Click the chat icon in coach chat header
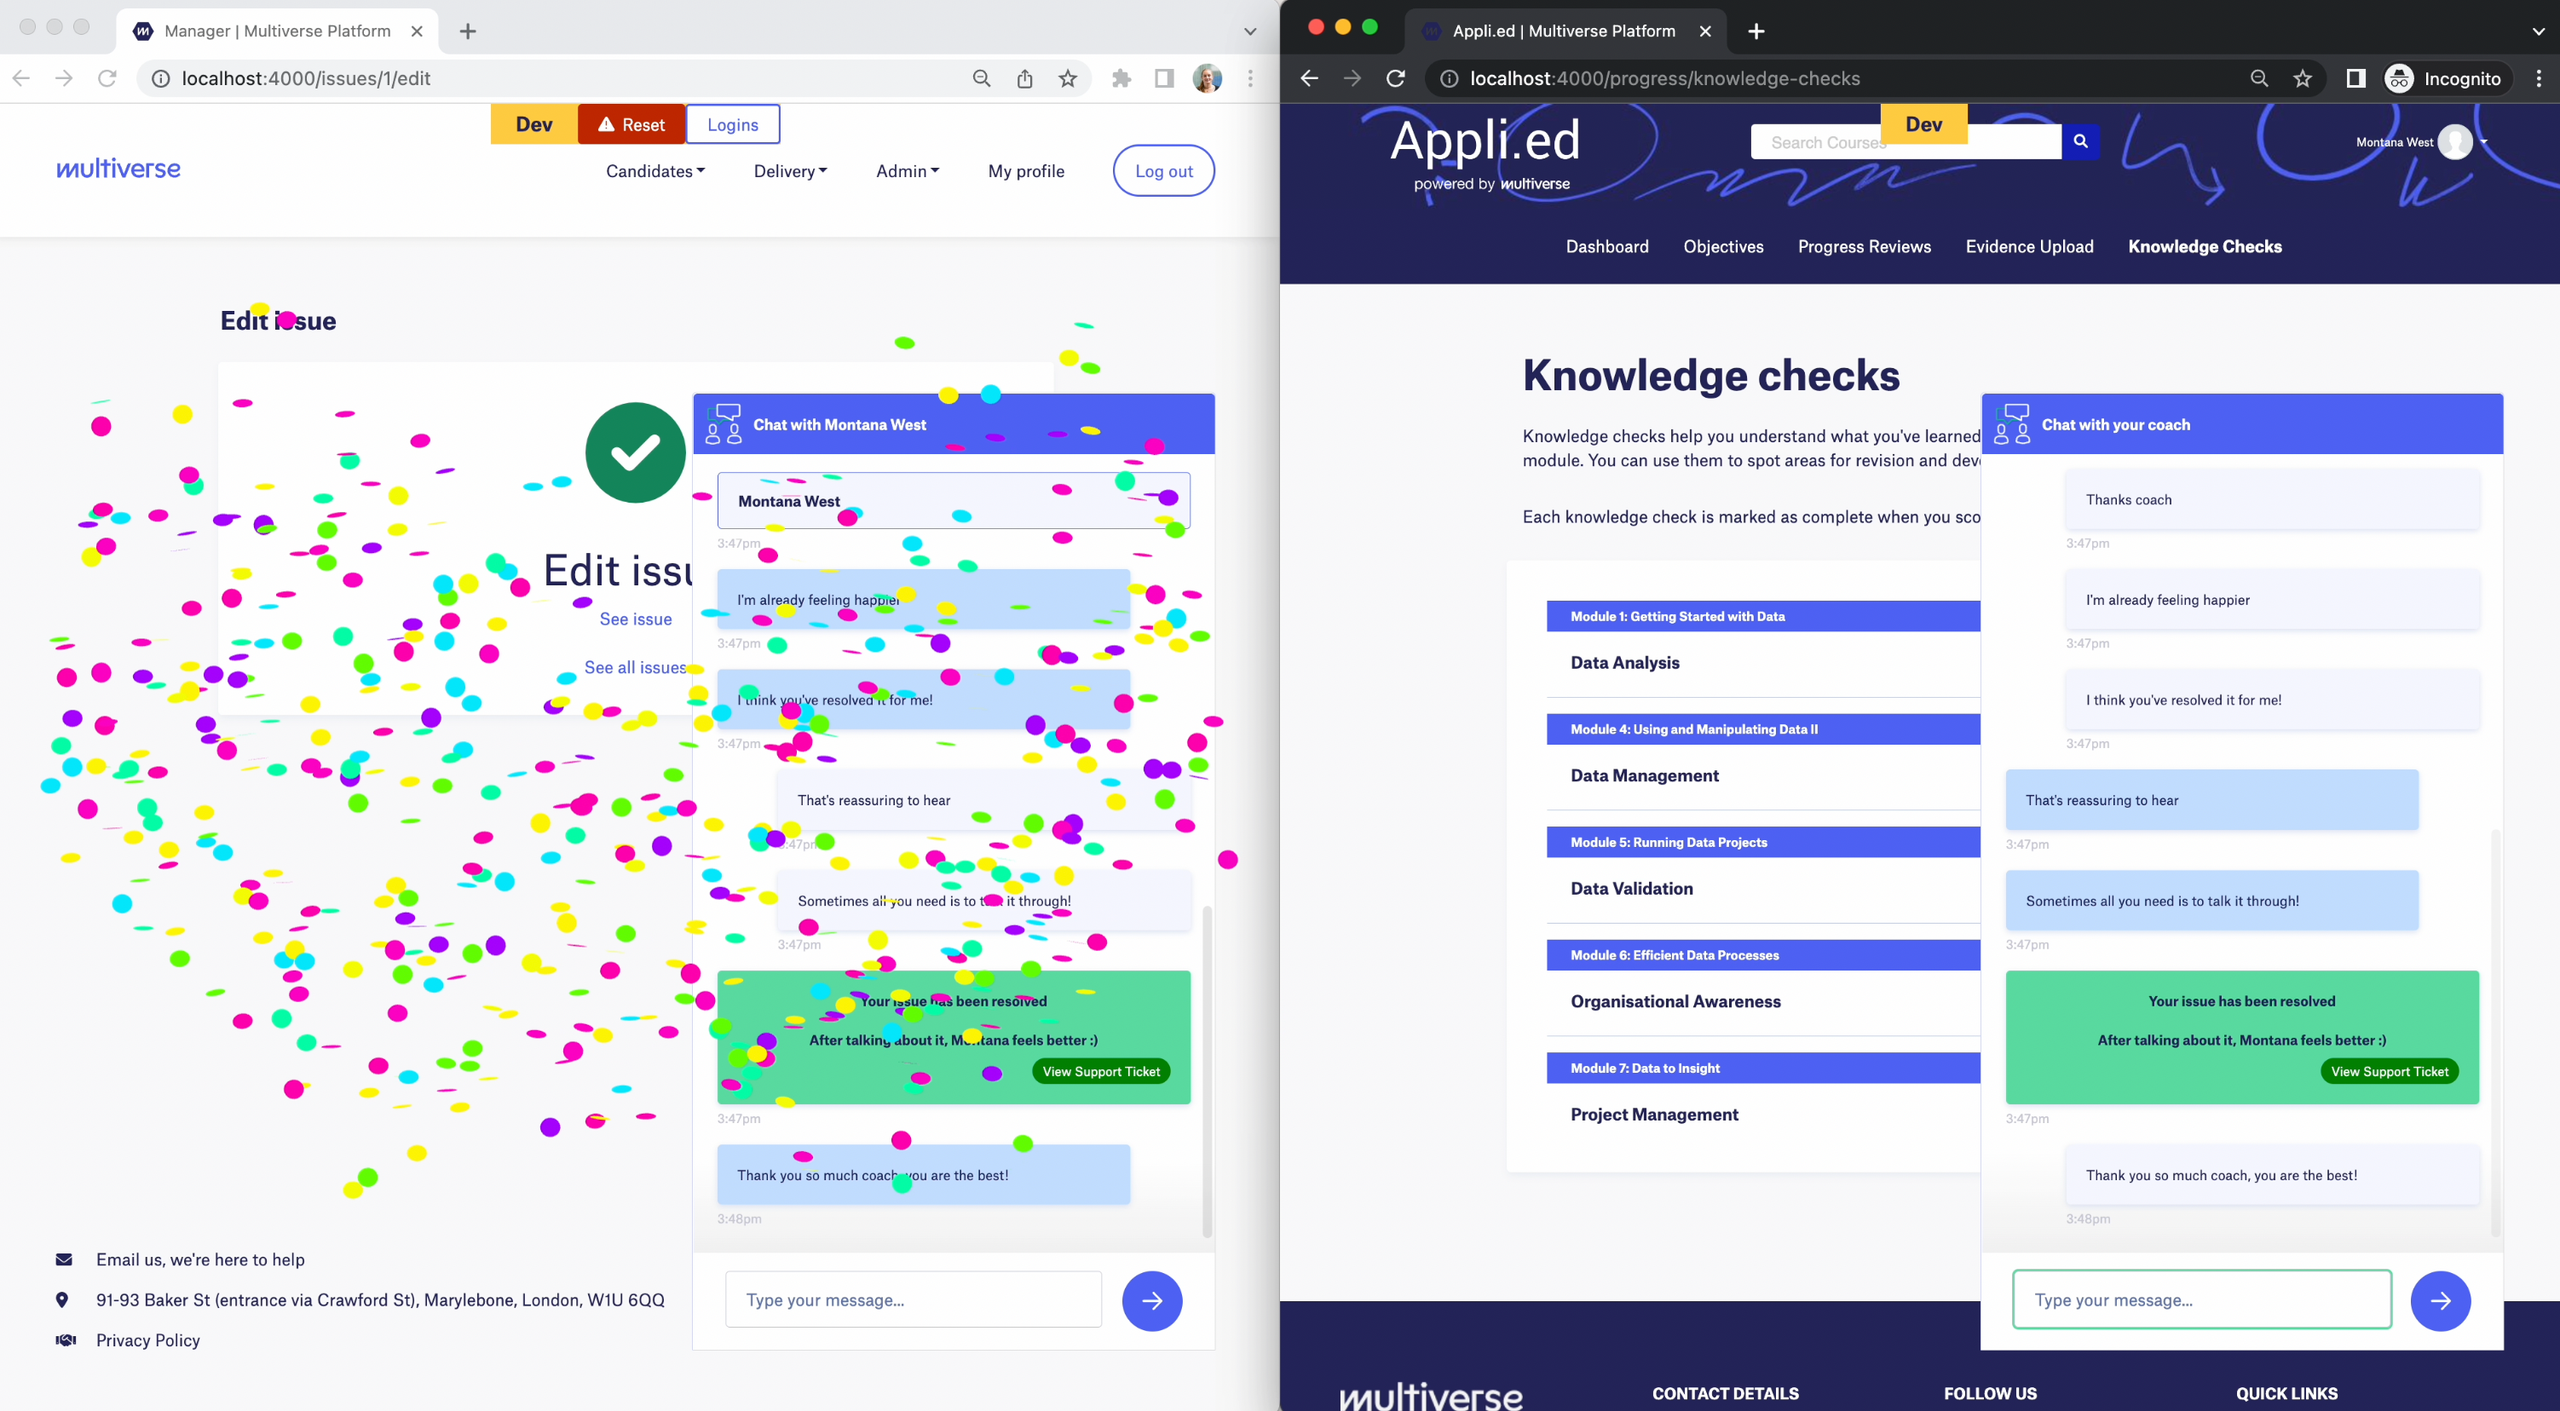 [x=2012, y=424]
